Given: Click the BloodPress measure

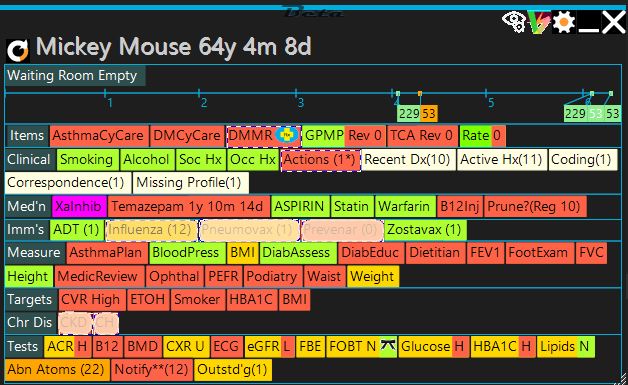Looking at the screenshot, I should pos(187,253).
